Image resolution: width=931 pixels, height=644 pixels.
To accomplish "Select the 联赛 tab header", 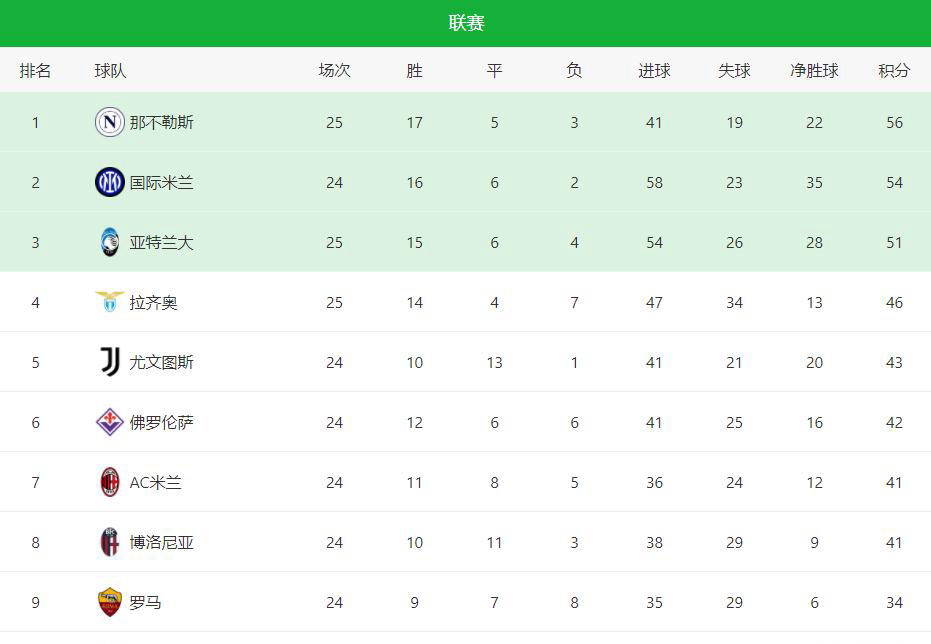I will 466,23.
